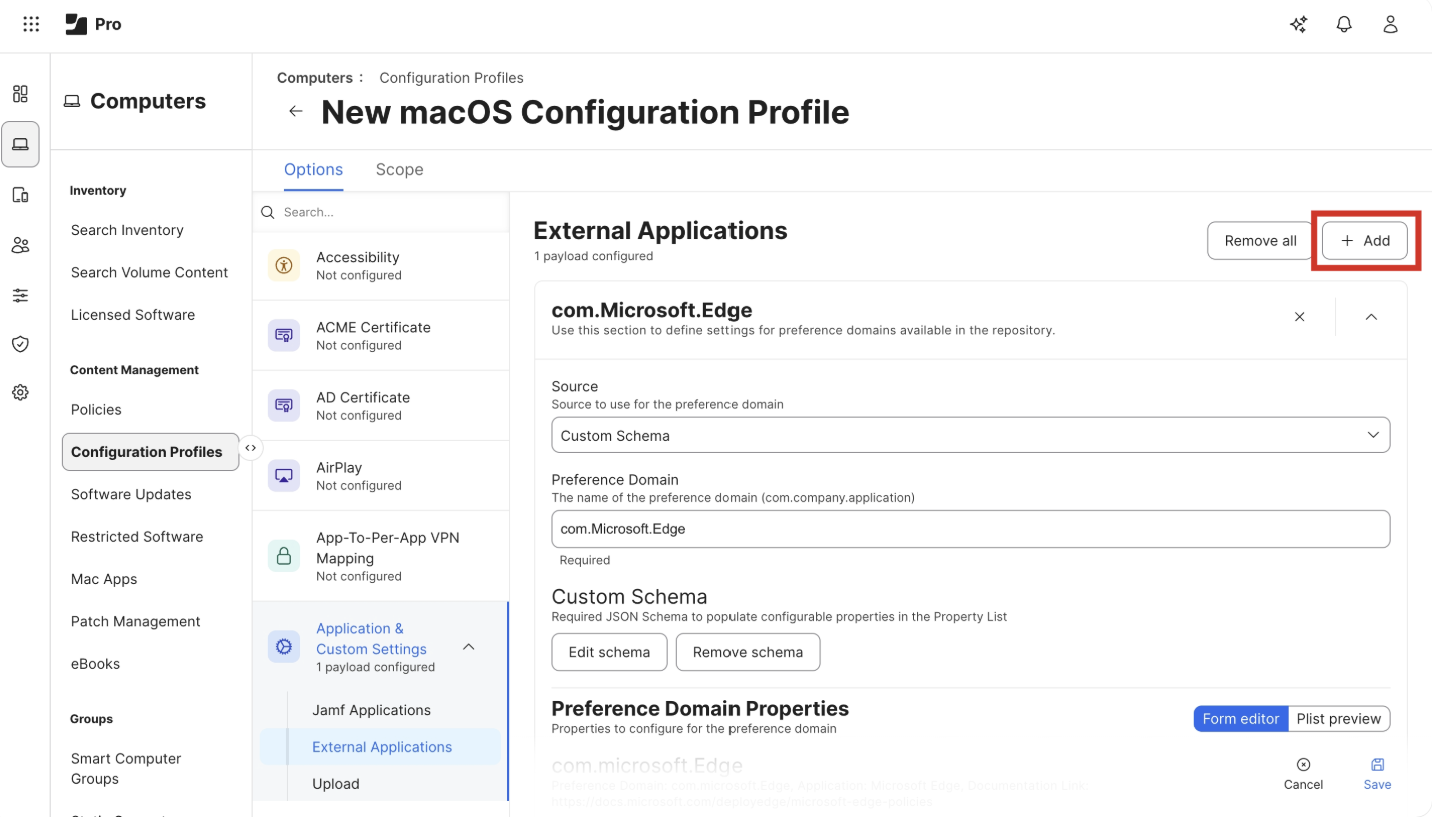The height and width of the screenshot is (827, 1455).
Task: Open the Settings gear in left rail
Action: point(20,393)
